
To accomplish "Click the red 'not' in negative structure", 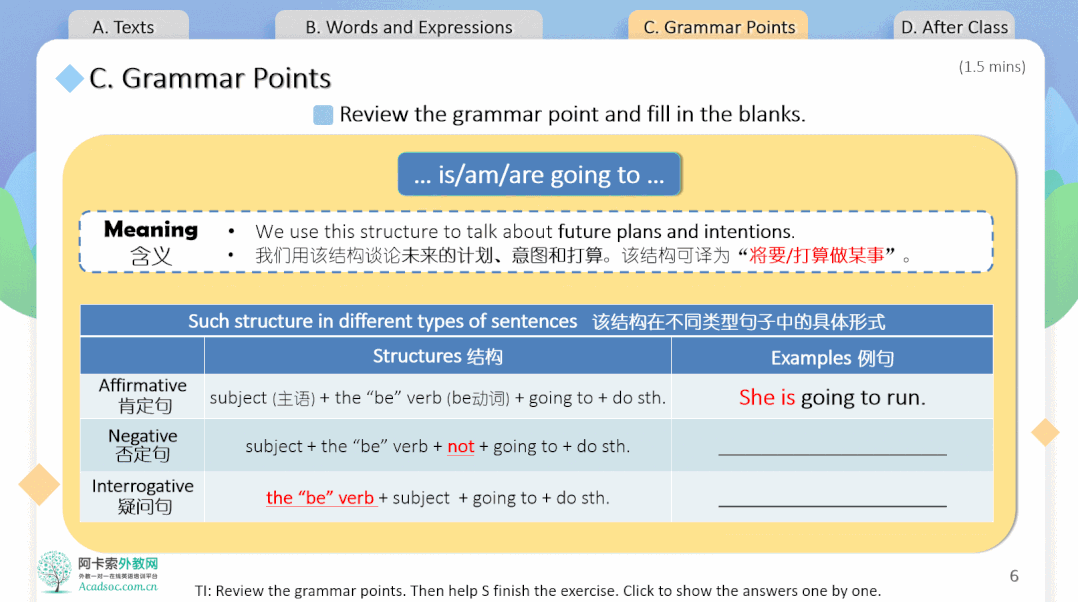I will 461,447.
